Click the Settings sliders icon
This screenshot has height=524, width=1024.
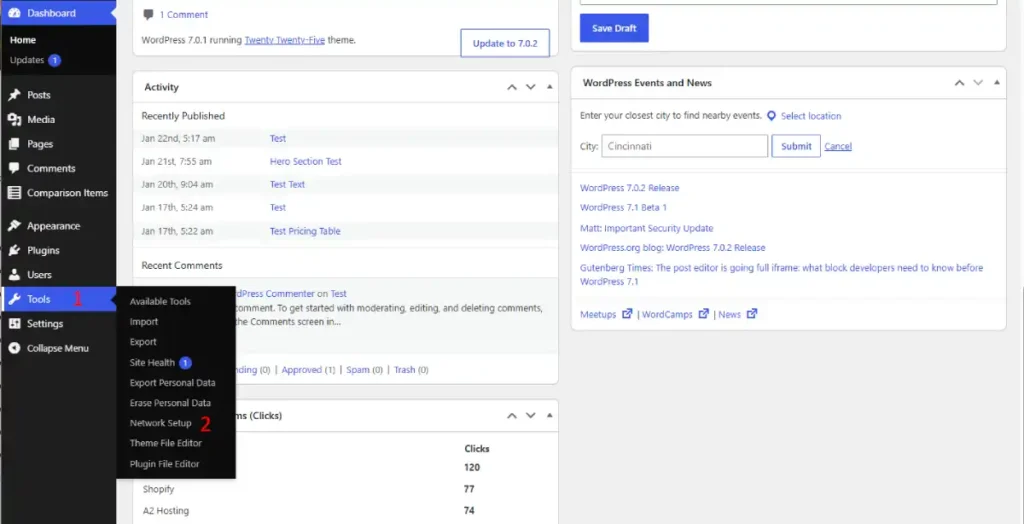click(x=14, y=324)
